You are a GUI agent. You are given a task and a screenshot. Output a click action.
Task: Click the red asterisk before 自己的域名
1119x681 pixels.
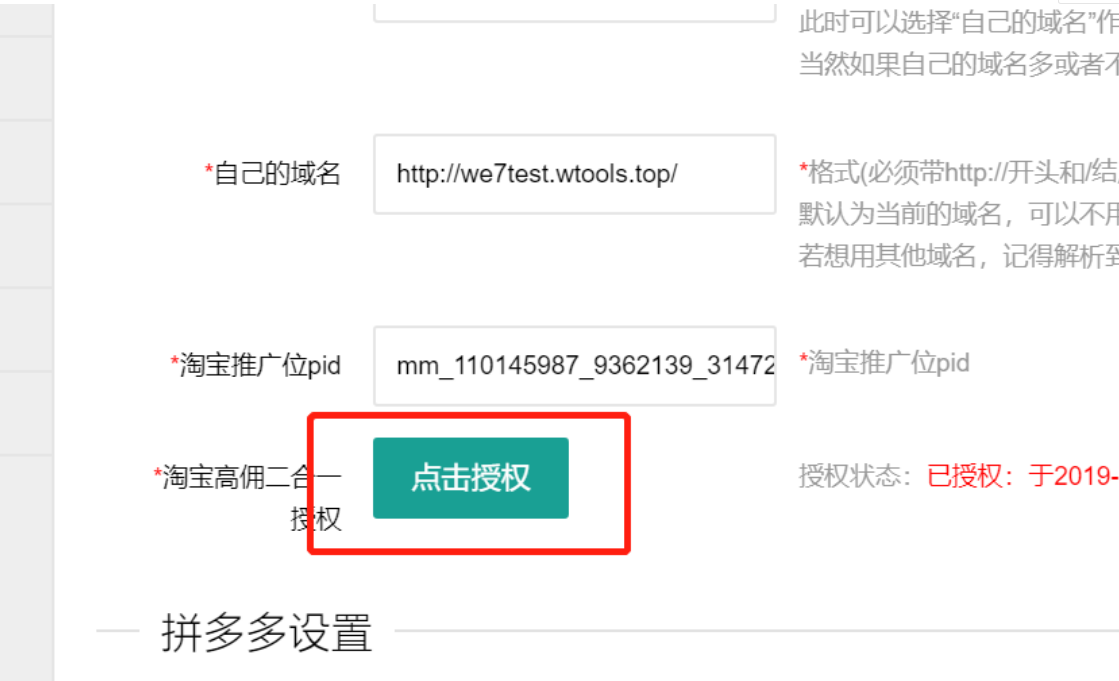pyautogui.click(x=209, y=170)
